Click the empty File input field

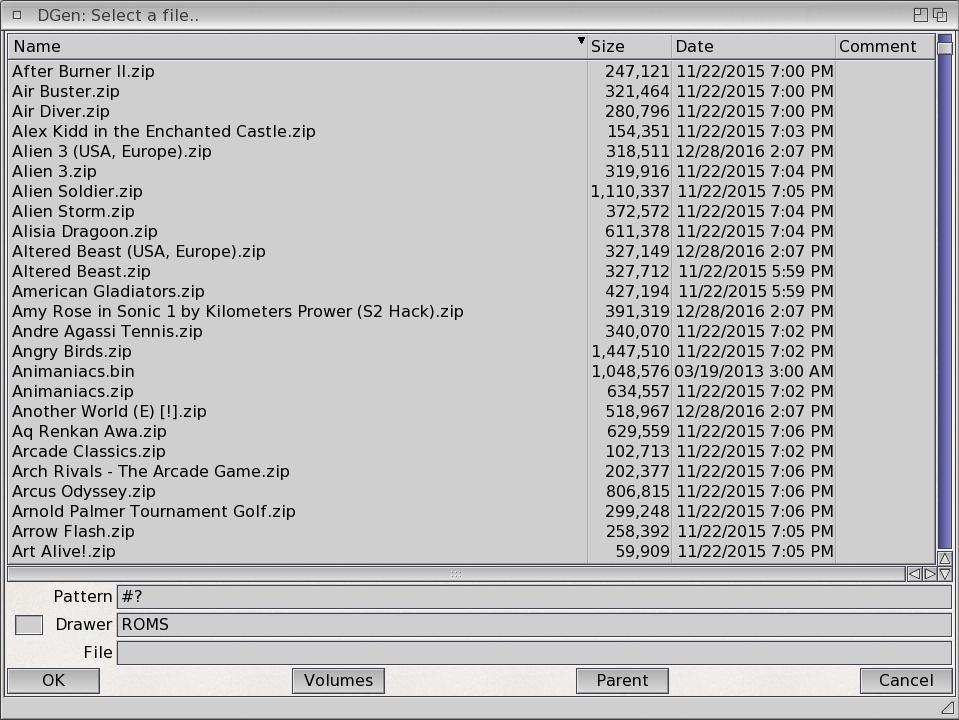pos(534,653)
